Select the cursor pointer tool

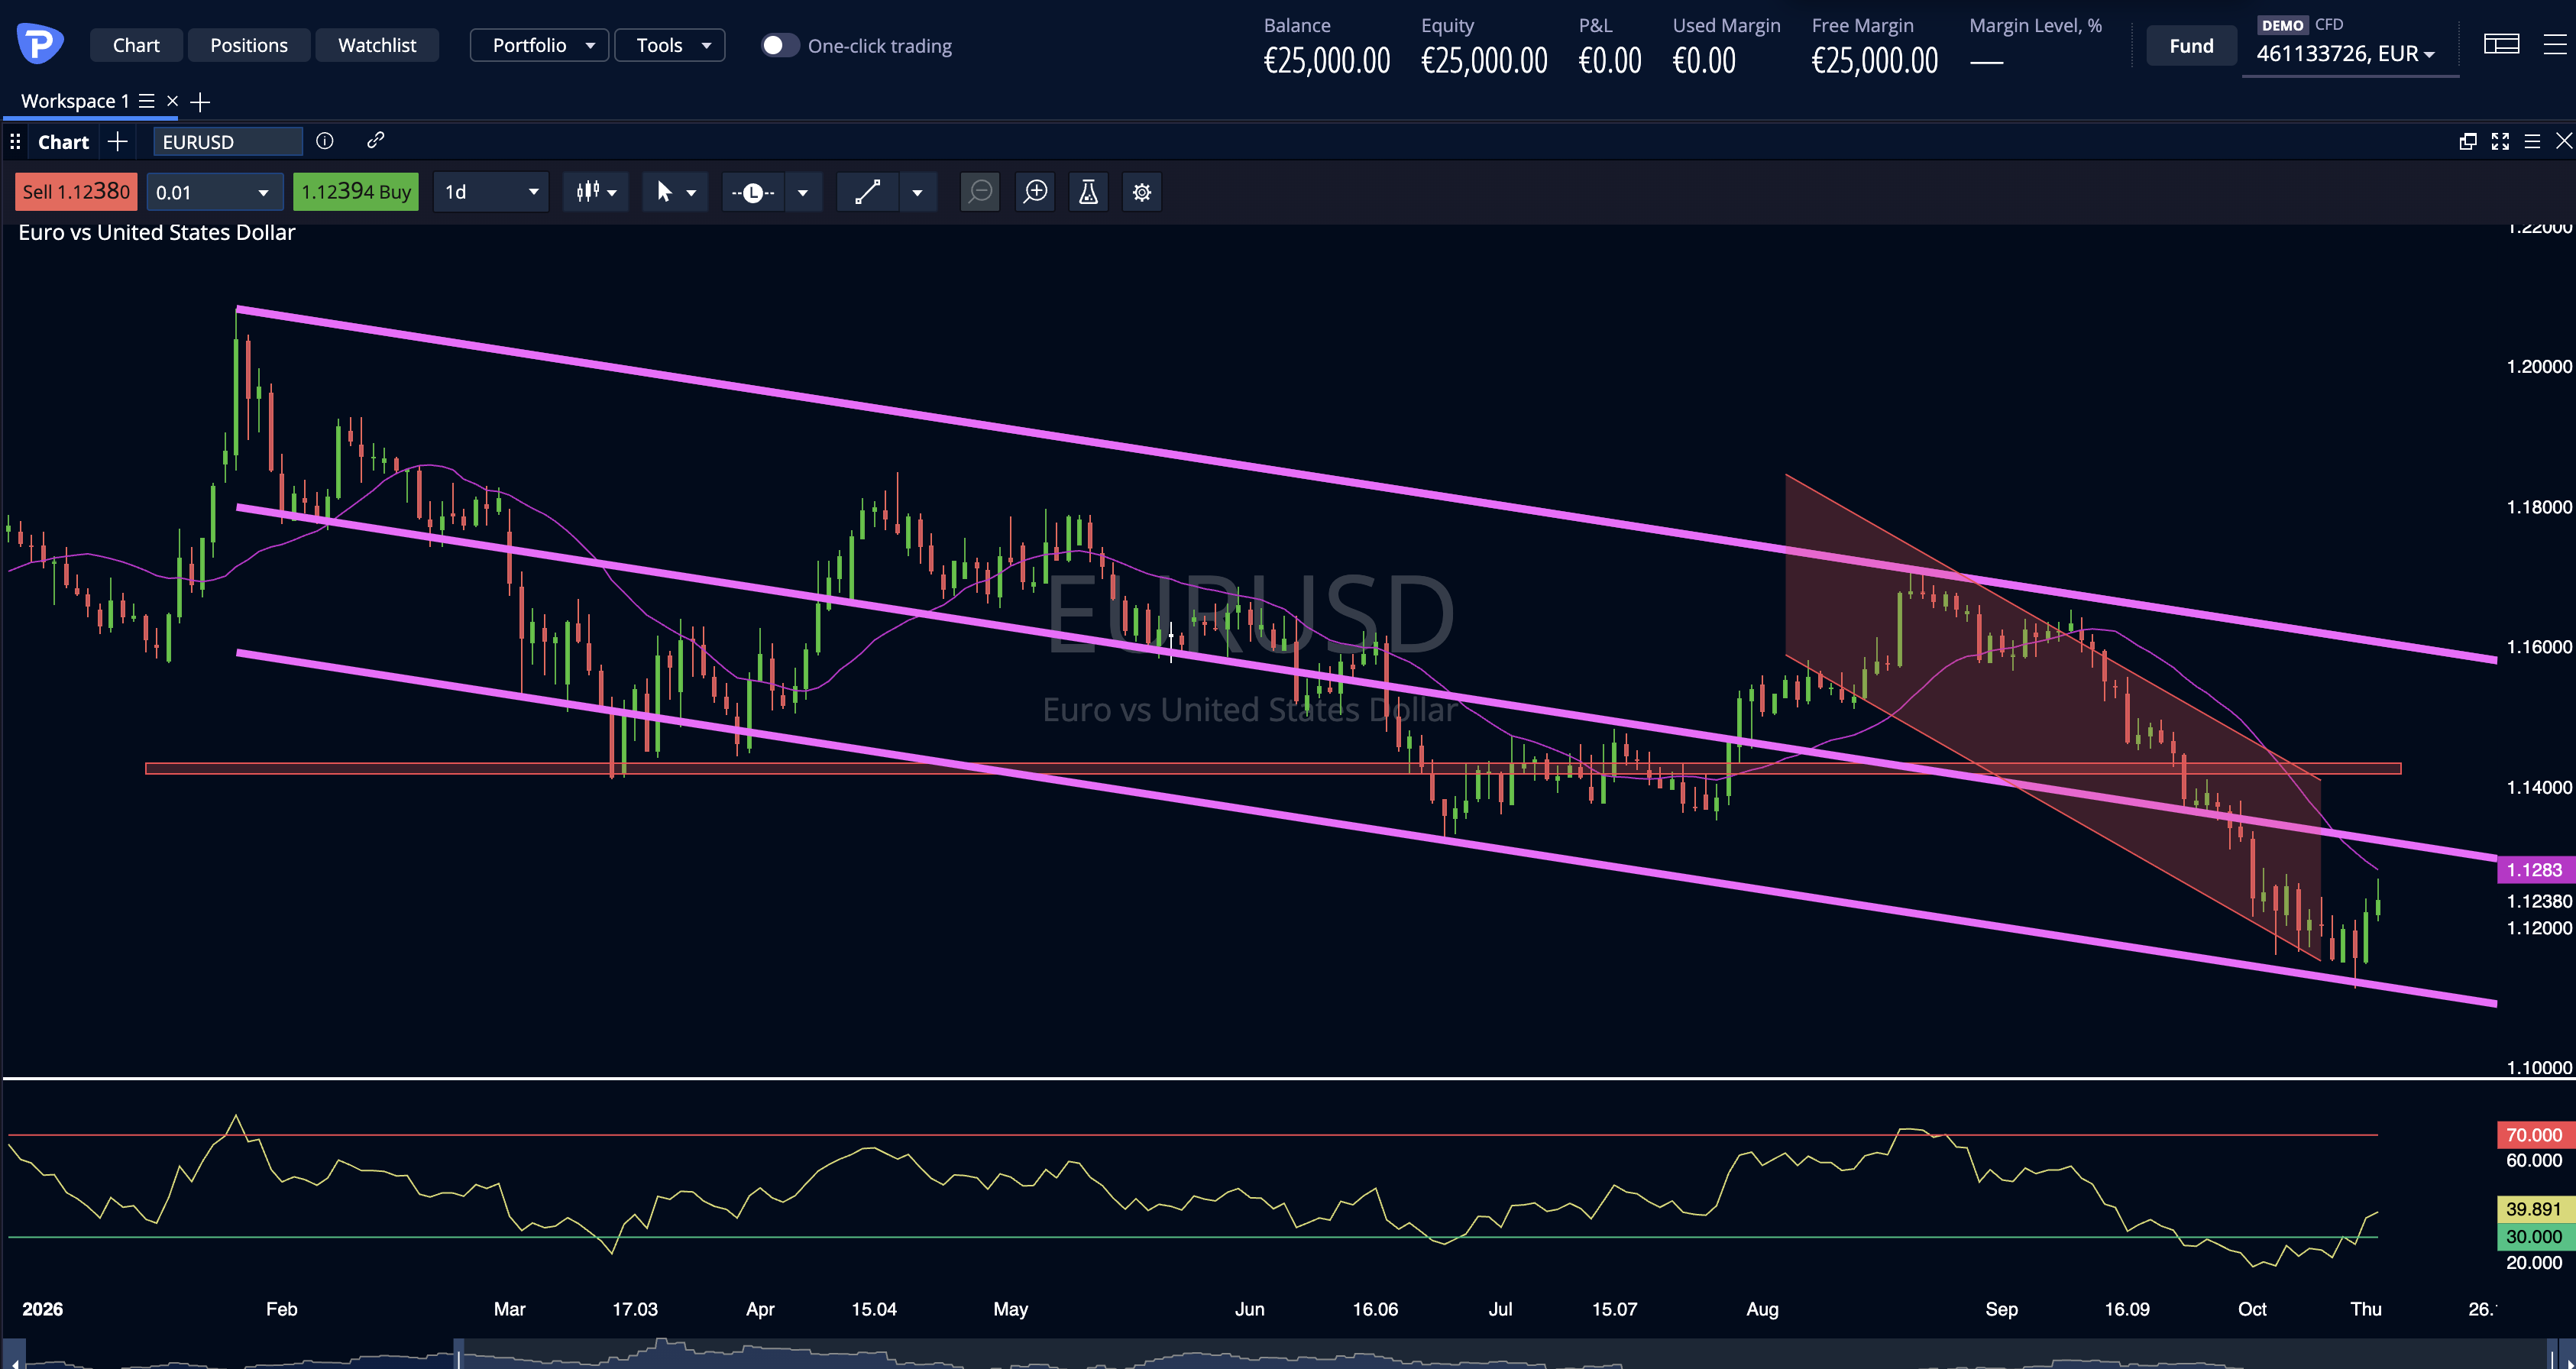(664, 192)
